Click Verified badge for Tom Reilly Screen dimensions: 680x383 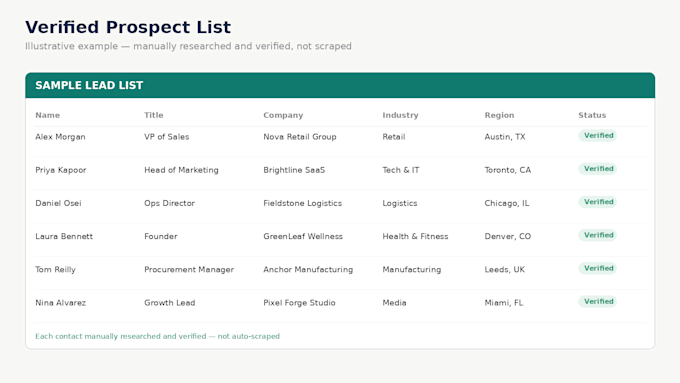[x=598, y=268]
